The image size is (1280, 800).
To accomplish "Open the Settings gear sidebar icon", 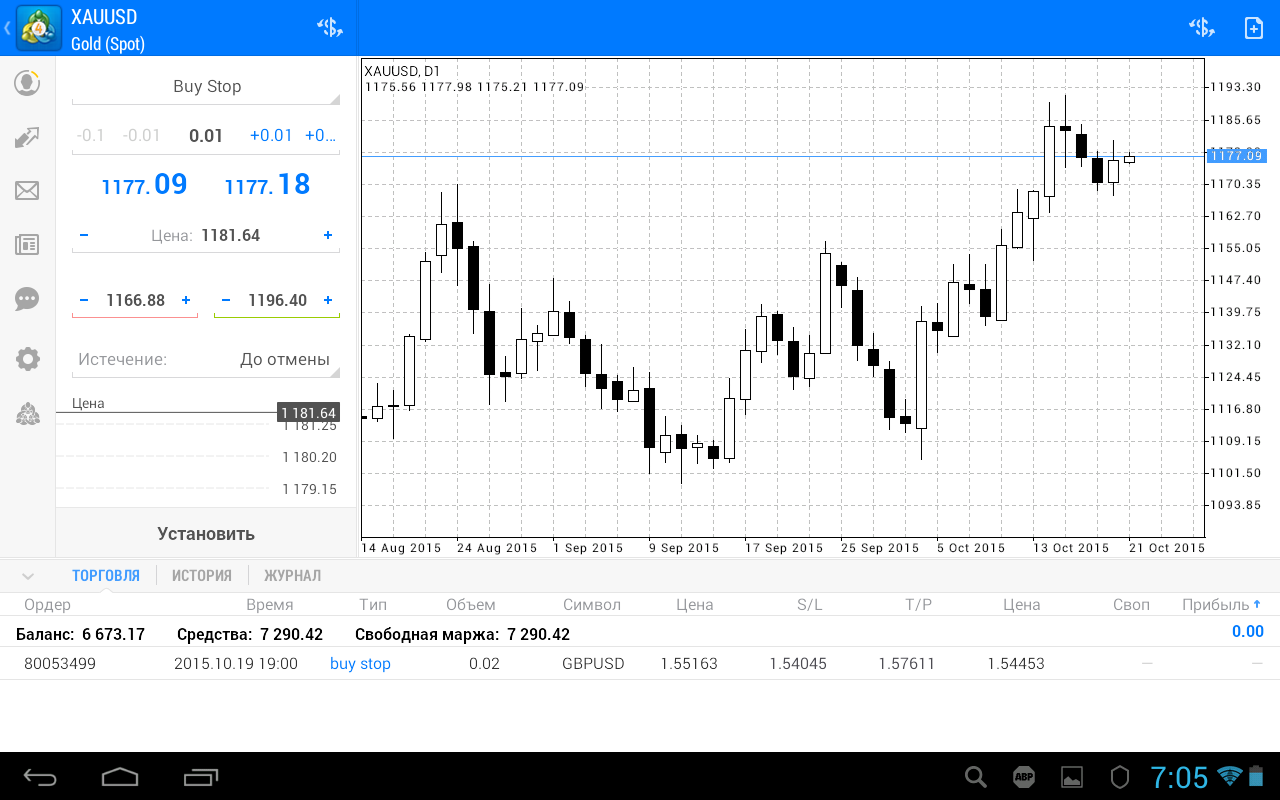I will click(x=27, y=359).
